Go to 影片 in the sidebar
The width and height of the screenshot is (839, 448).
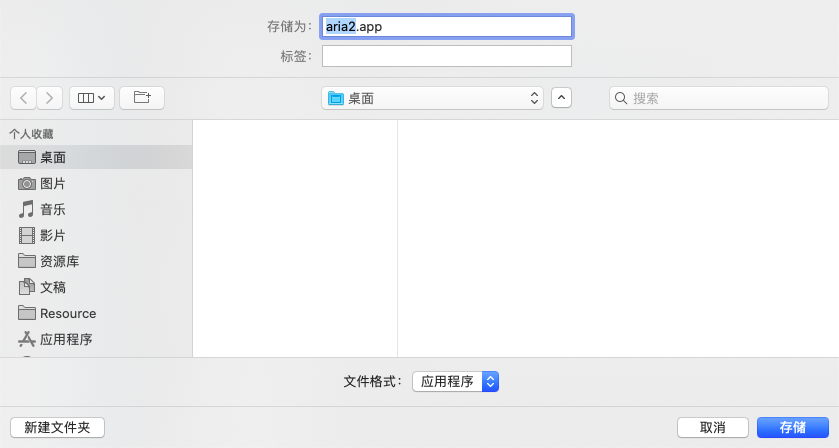click(52, 236)
